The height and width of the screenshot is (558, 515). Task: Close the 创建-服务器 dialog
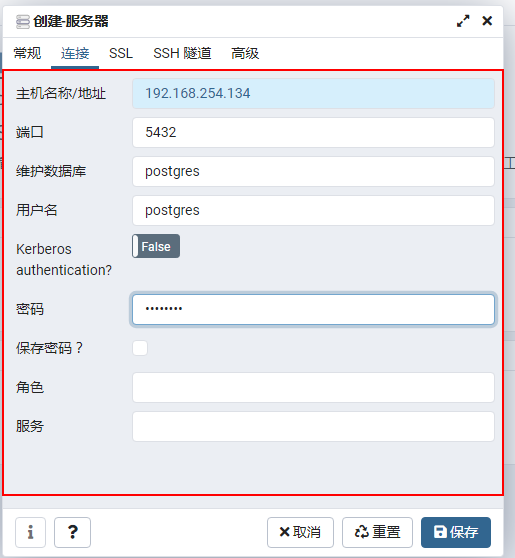point(487,21)
